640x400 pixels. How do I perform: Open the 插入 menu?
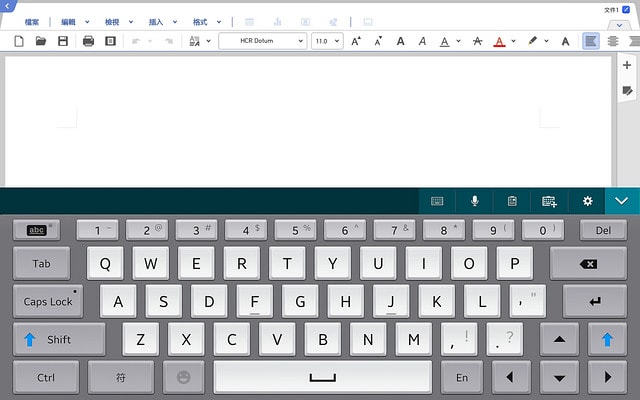(156, 21)
